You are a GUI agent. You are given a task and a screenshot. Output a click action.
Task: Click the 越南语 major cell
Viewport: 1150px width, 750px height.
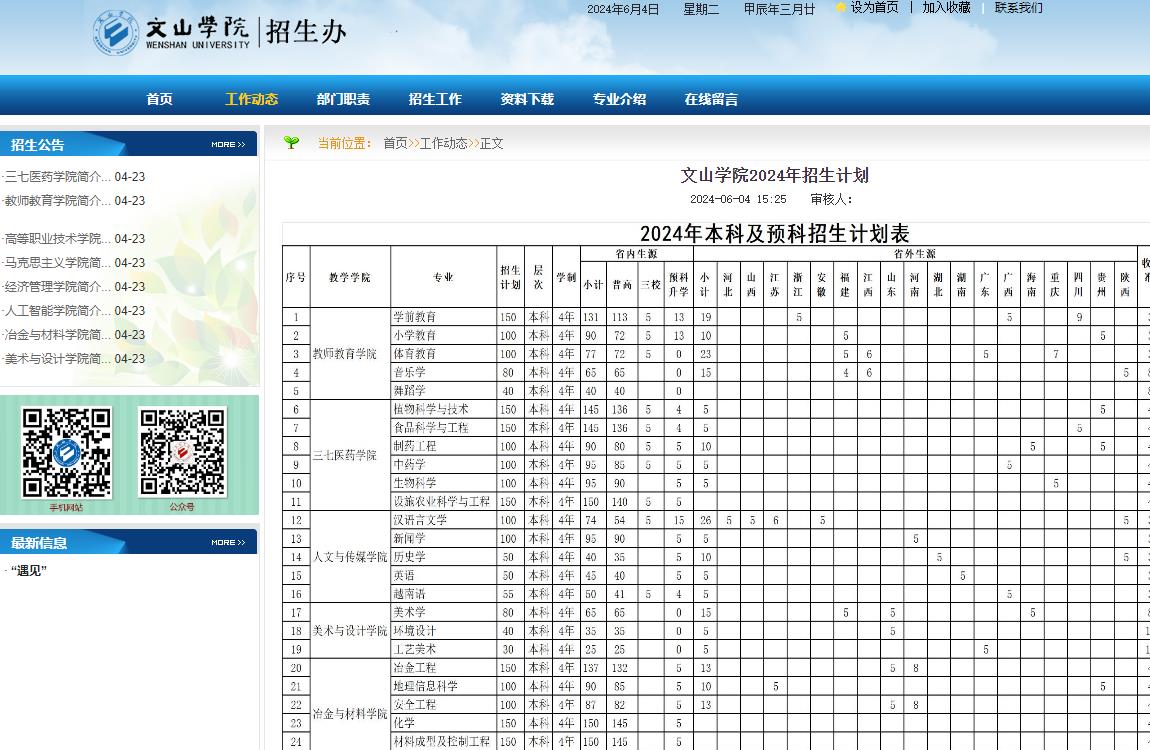tap(444, 594)
